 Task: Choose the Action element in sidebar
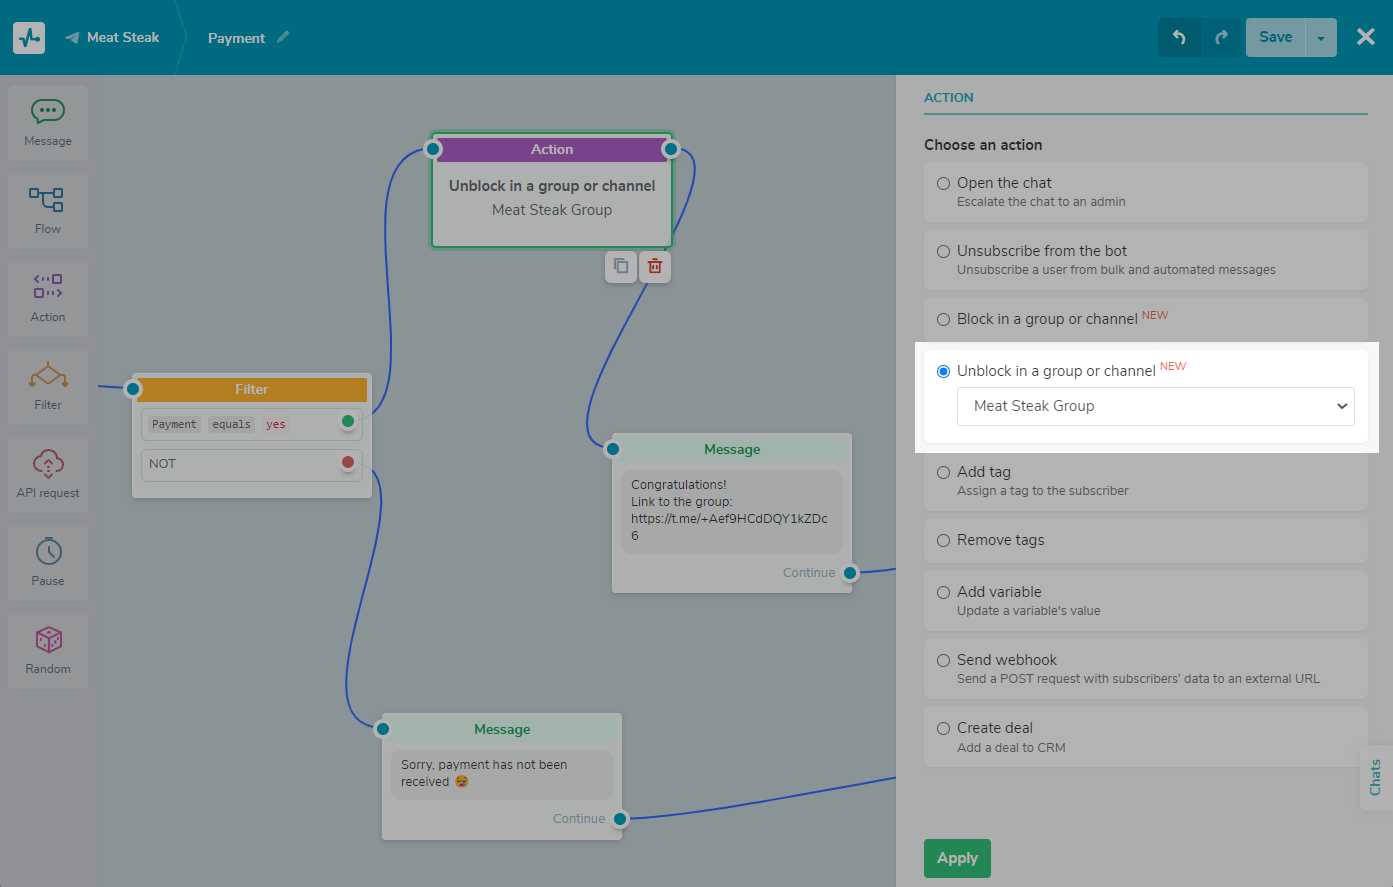[48, 298]
